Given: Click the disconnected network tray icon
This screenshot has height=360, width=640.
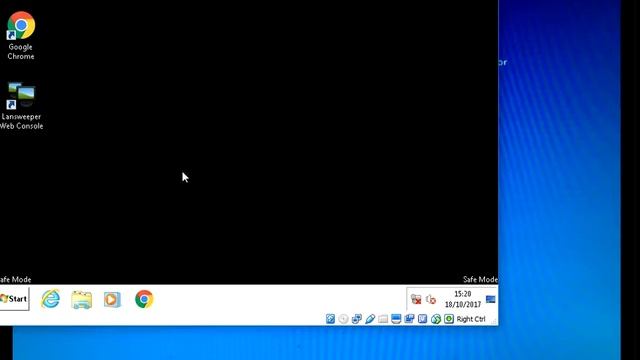Looking at the screenshot, I should pos(416,299).
